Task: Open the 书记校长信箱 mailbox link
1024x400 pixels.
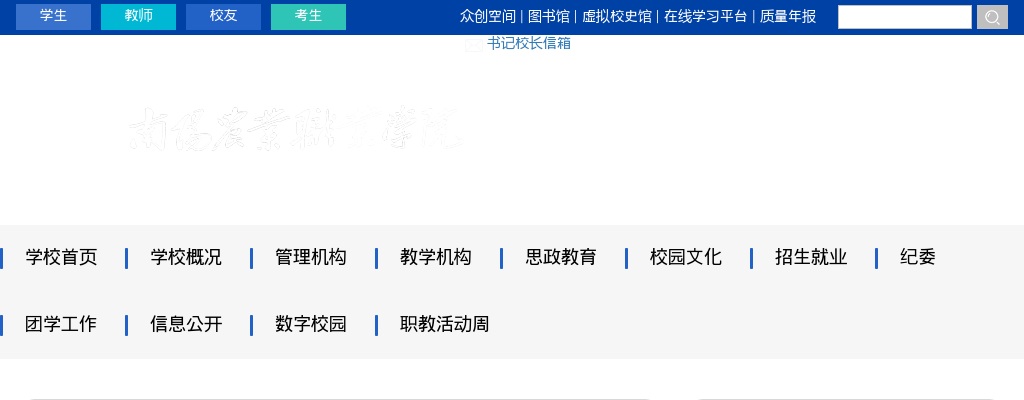Action: point(529,44)
